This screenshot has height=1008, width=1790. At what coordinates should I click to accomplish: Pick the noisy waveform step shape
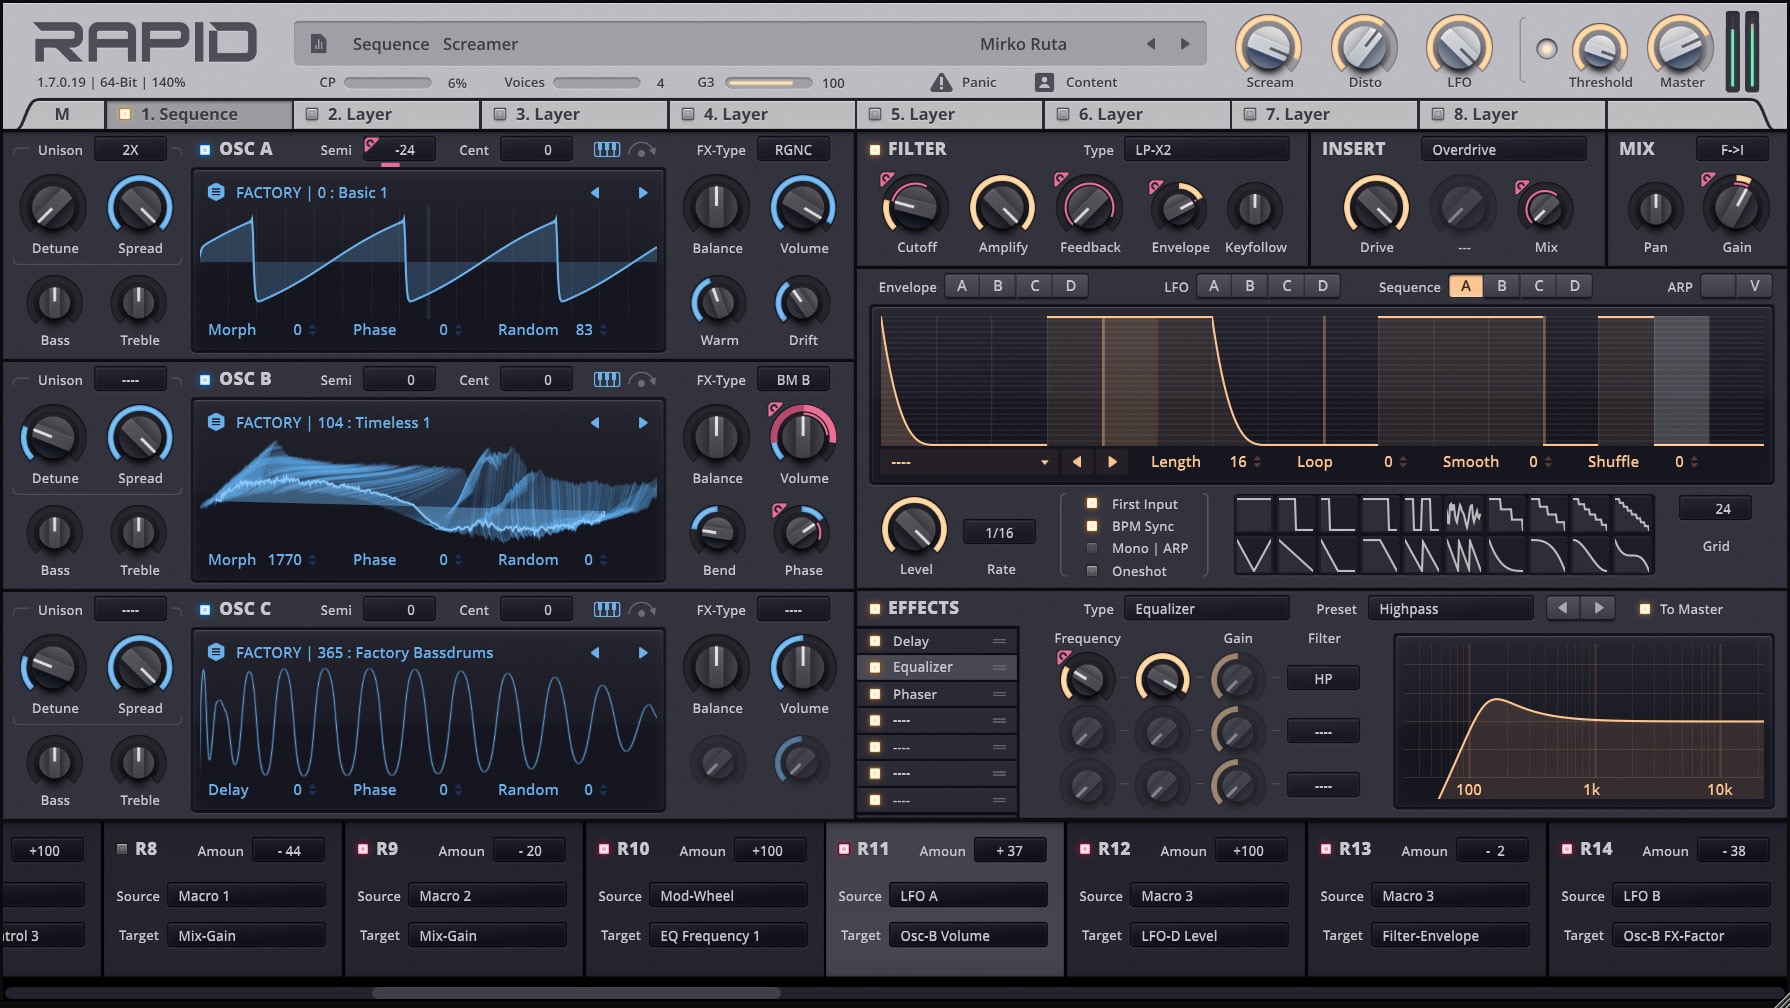(1464, 515)
